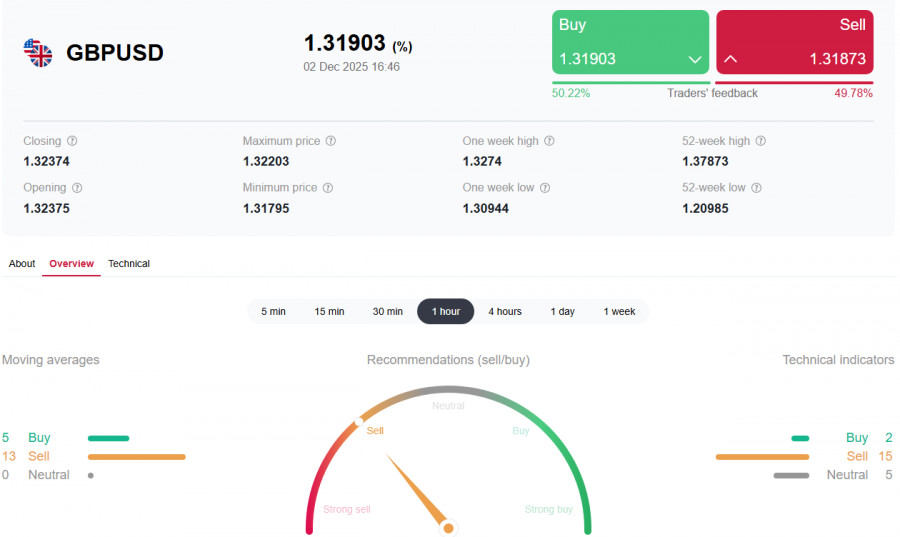Click the 49.78% sell feedback value
Image resolution: width=900 pixels, height=537 pixels.
(x=854, y=93)
